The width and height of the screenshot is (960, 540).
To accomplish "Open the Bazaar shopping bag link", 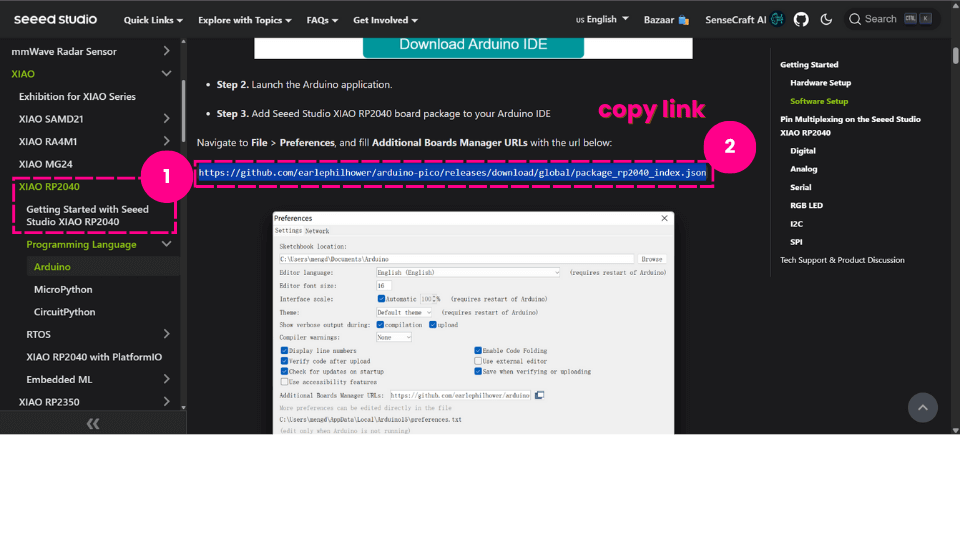I will 684,19.
